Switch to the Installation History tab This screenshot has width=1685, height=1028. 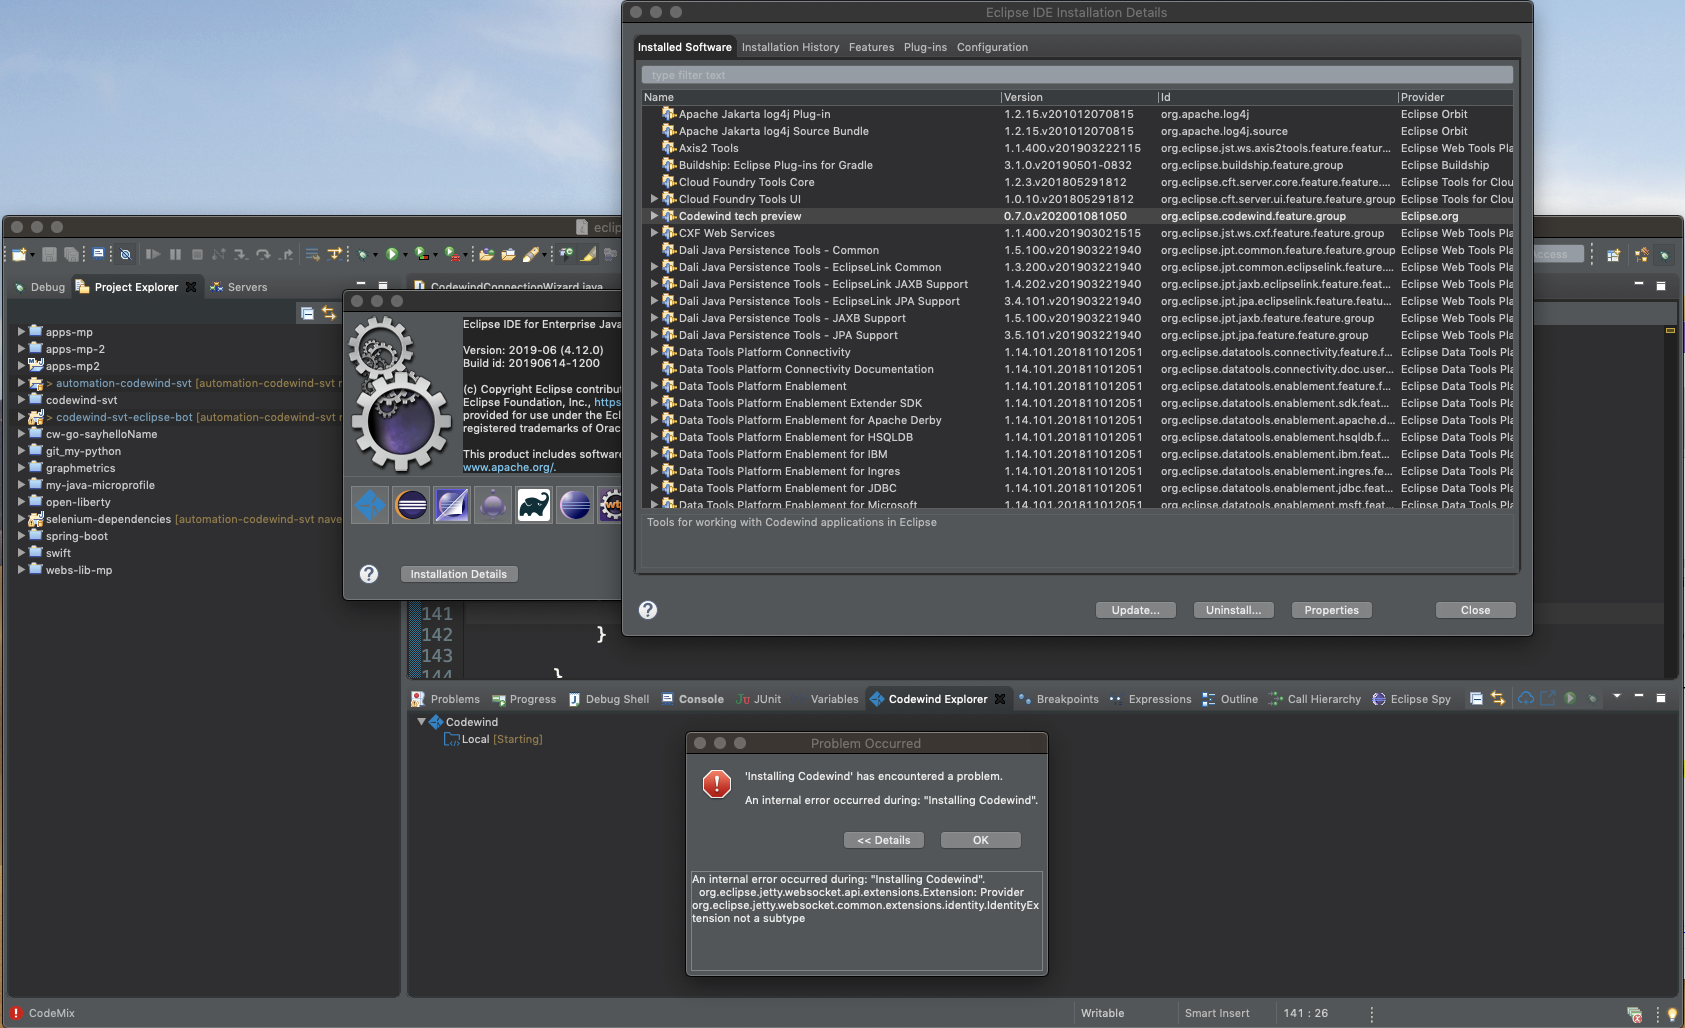790,47
